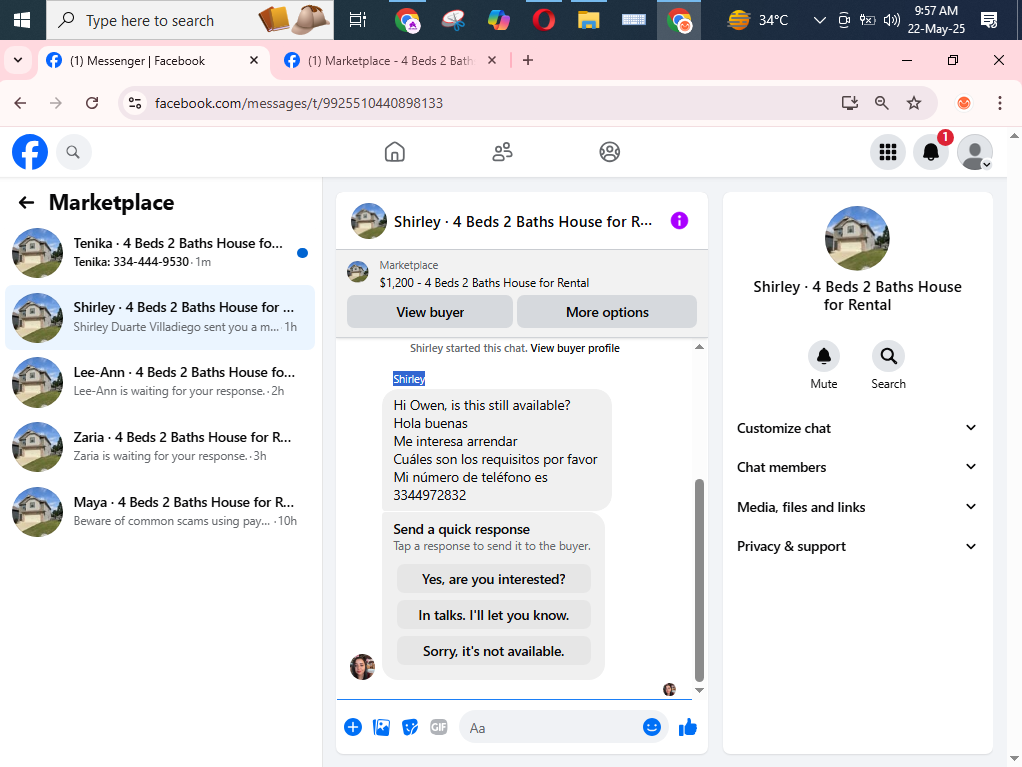Open the account profile avatar menu
The image size is (1022, 767).
[974, 152]
